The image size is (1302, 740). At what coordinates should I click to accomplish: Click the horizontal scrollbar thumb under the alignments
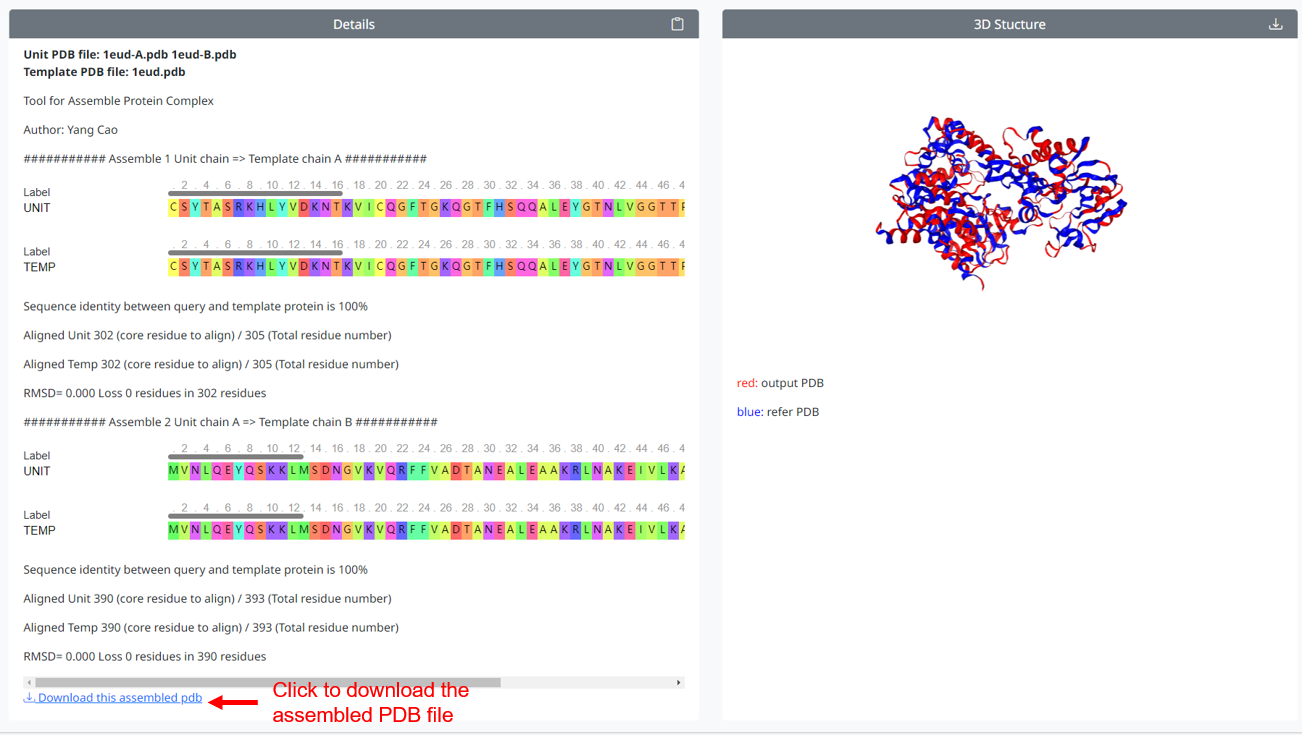point(267,683)
